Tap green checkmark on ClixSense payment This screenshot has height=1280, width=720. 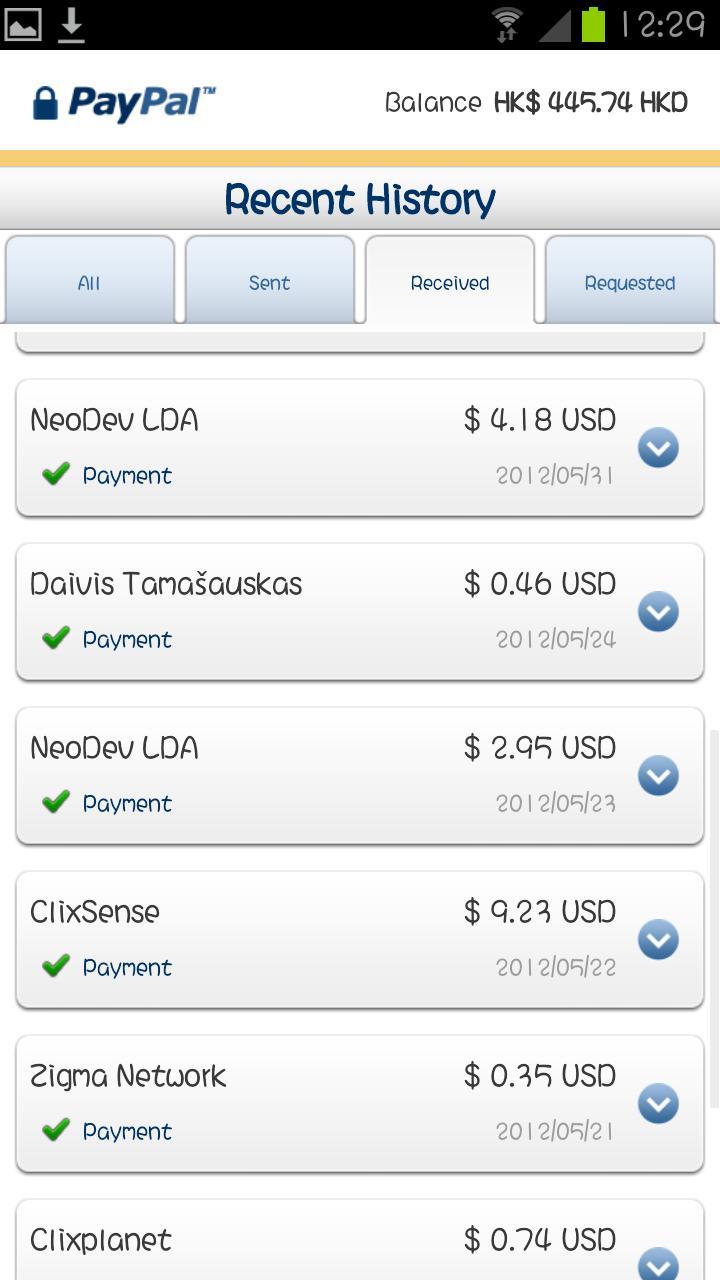[56, 966]
